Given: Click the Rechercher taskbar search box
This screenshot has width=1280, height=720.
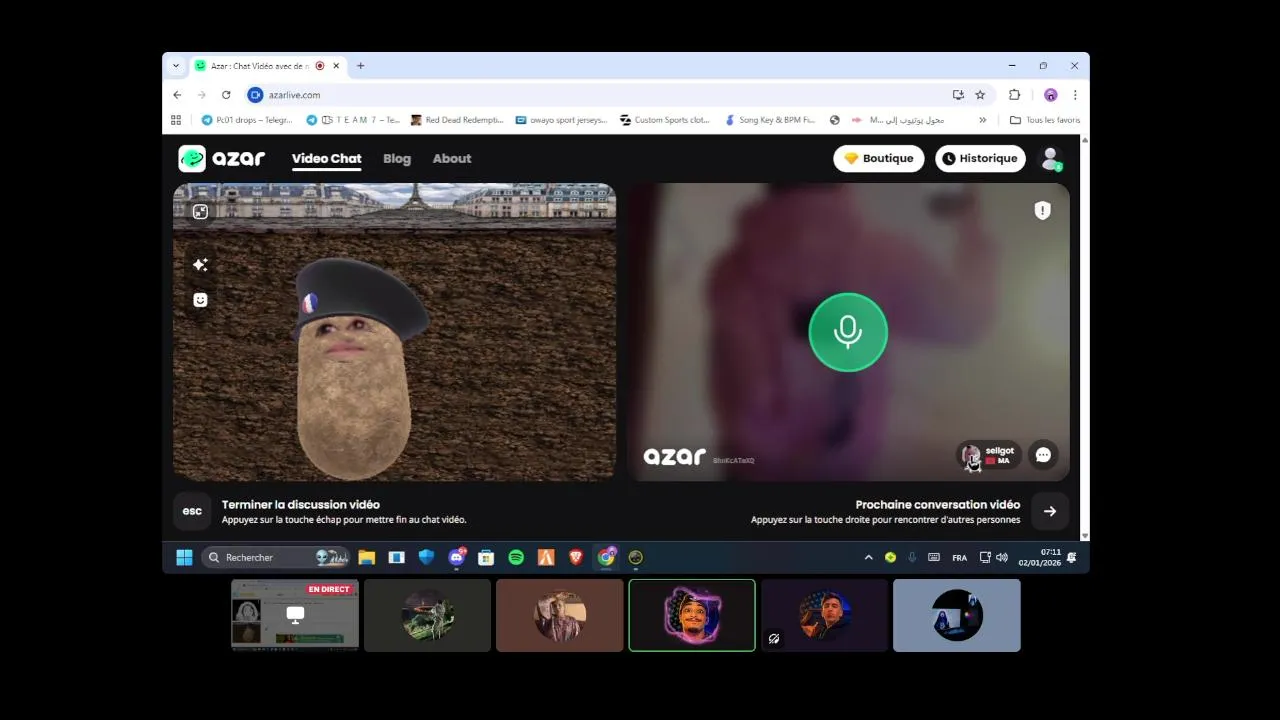Looking at the screenshot, I should pyautogui.click(x=276, y=558).
